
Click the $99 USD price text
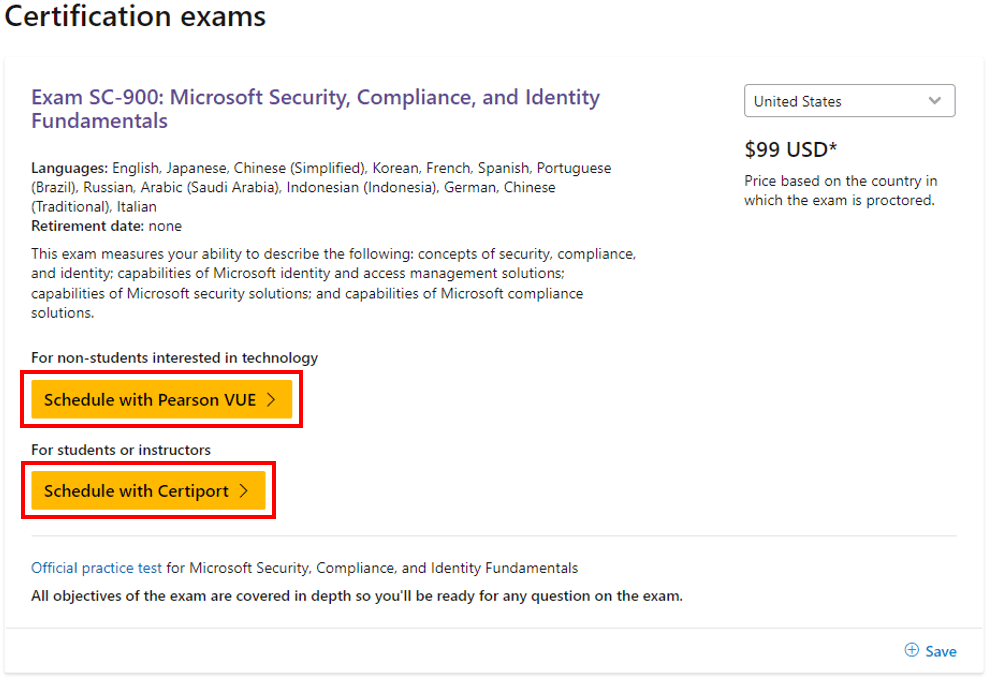[790, 150]
